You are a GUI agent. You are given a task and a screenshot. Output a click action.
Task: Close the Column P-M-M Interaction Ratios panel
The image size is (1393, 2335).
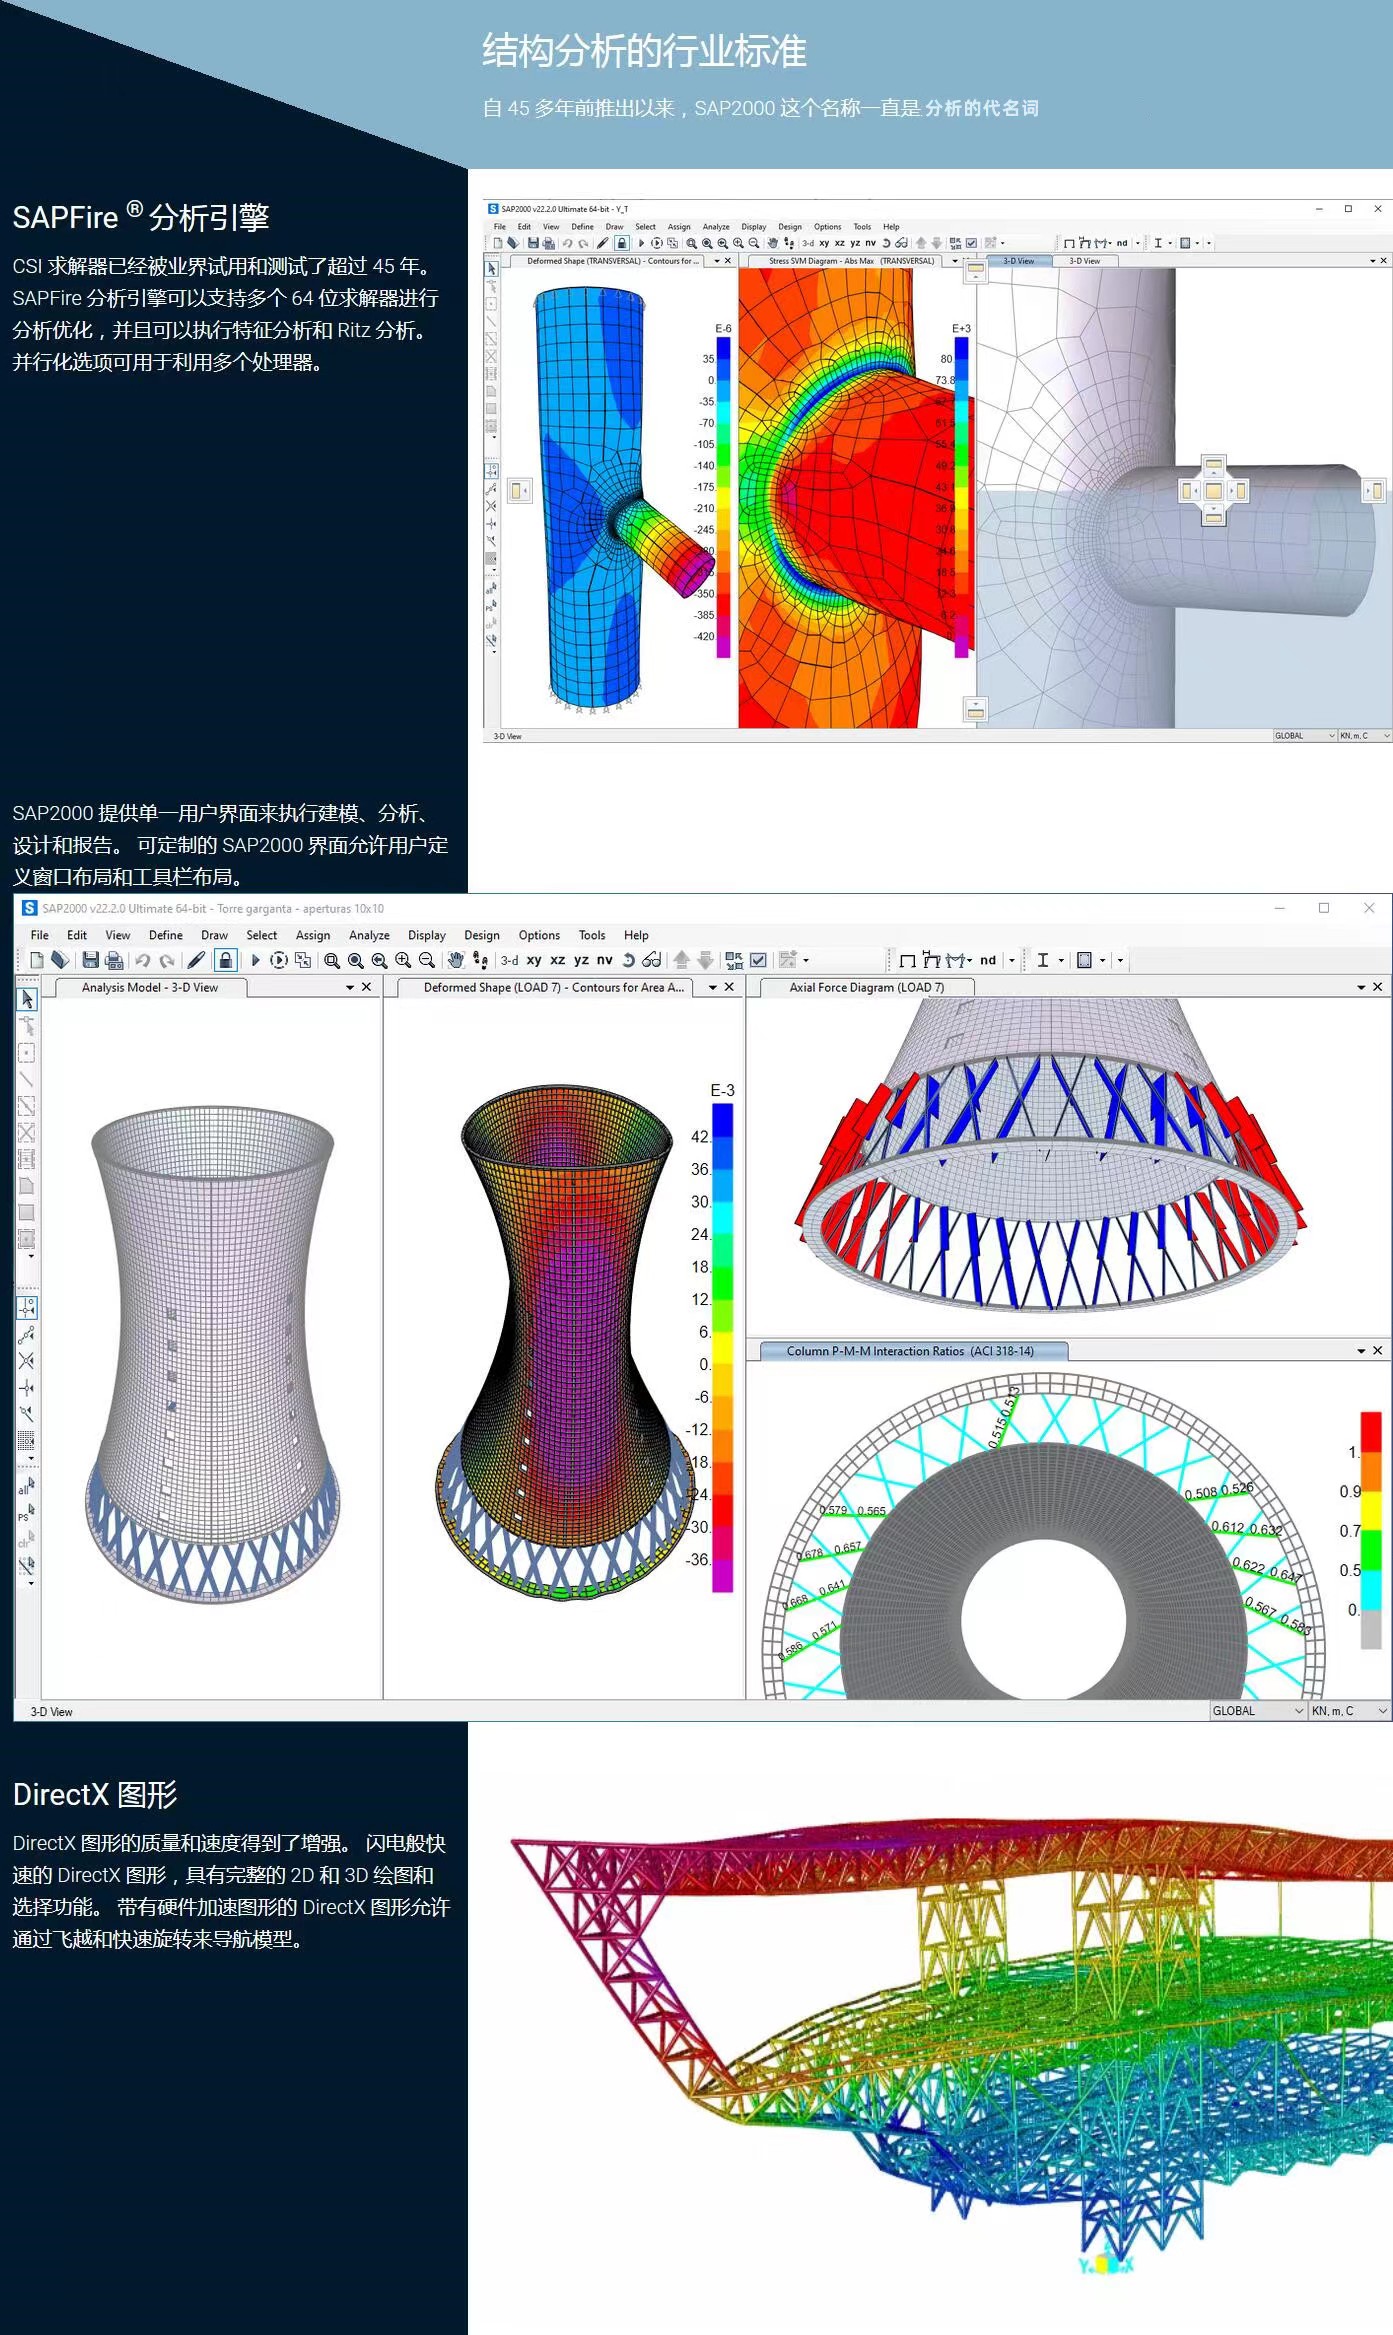tap(1377, 1351)
